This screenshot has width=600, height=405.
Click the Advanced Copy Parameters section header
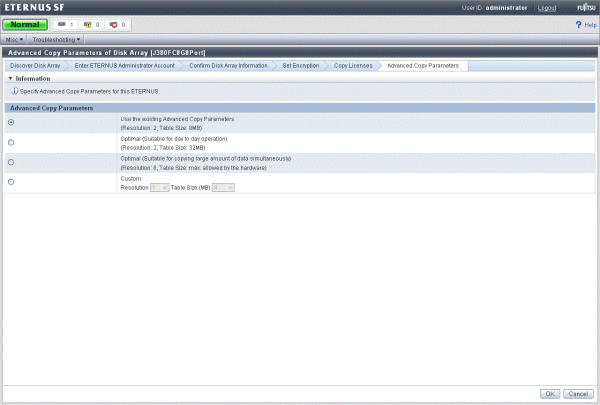click(x=300, y=108)
